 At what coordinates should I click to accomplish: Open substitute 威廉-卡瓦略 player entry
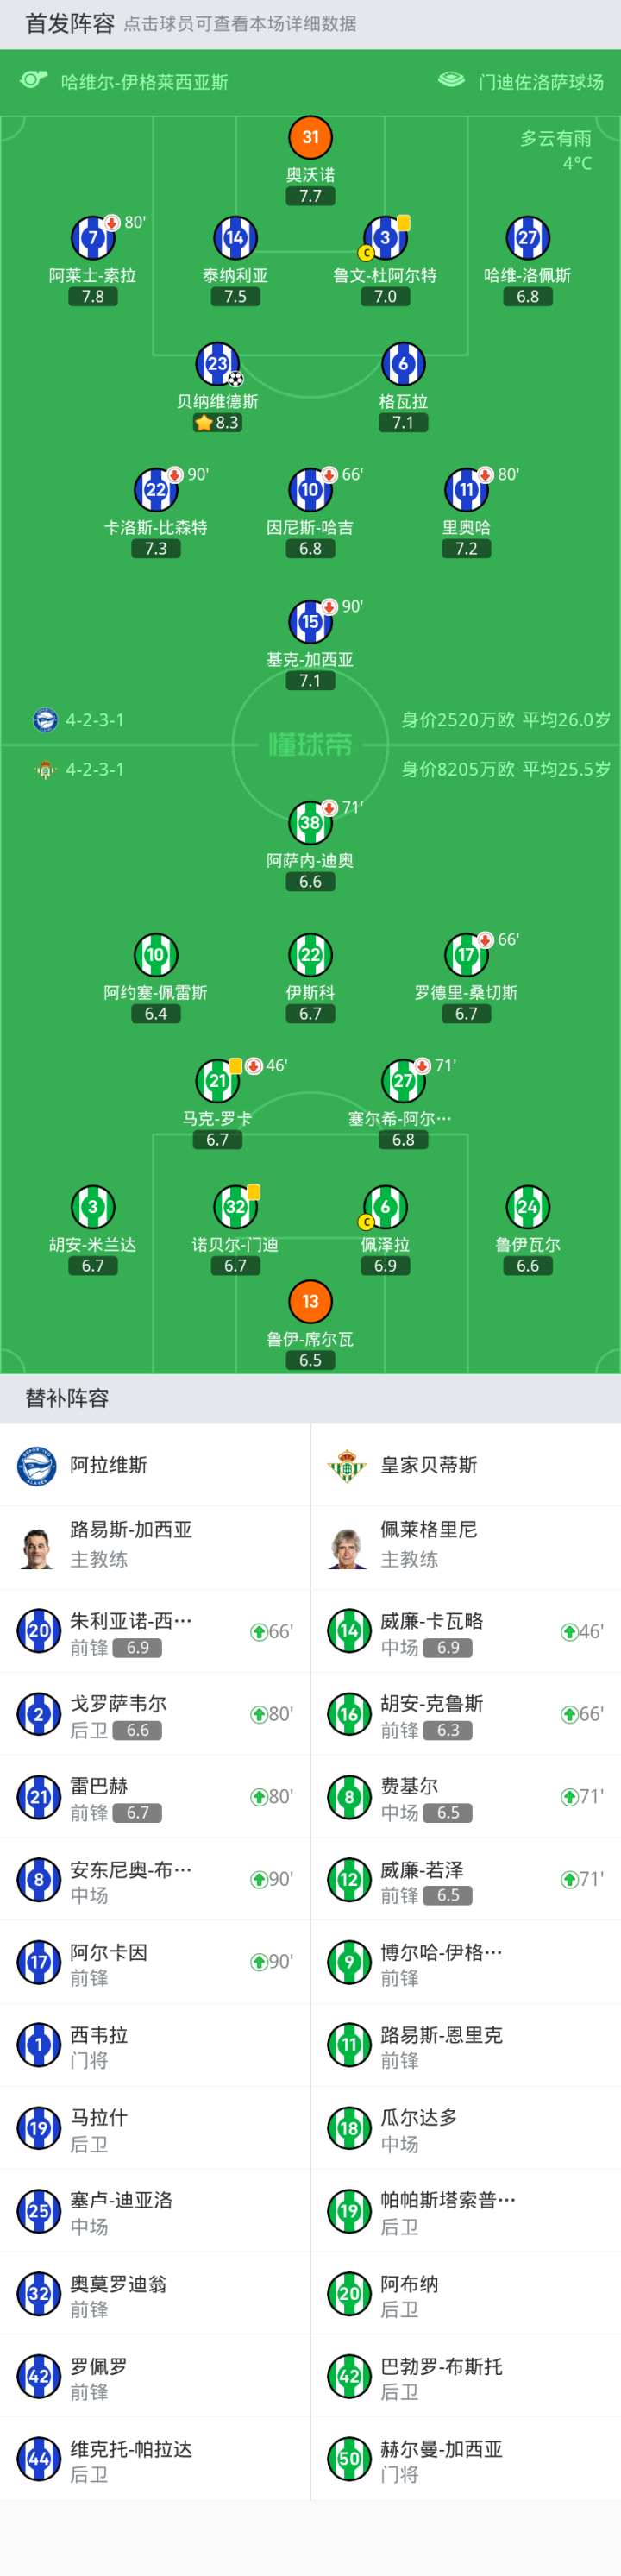[x=465, y=1631]
